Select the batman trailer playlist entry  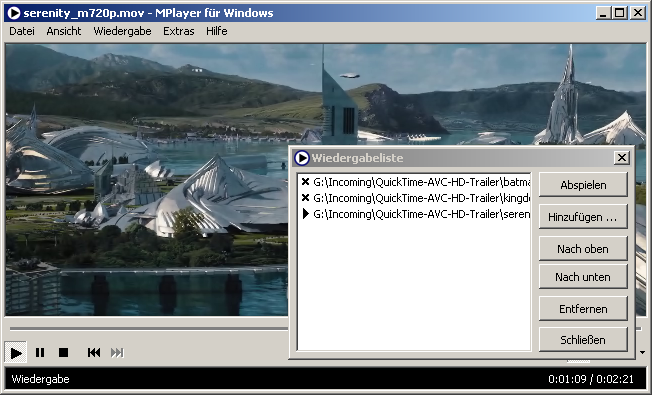[x=415, y=182]
